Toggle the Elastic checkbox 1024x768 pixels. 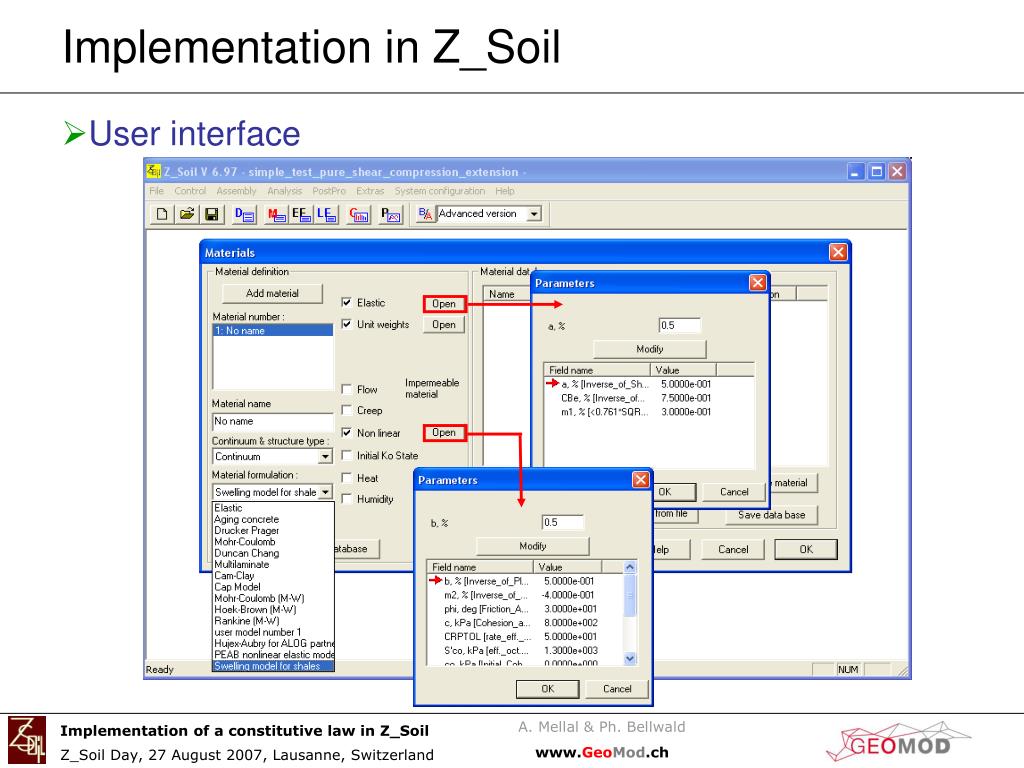347,302
